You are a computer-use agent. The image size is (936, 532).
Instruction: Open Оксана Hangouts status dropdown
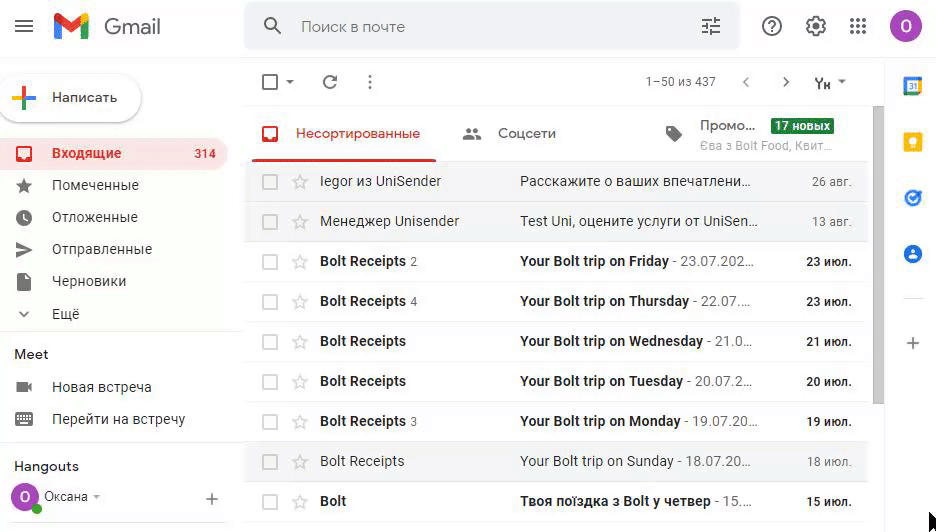point(97,497)
